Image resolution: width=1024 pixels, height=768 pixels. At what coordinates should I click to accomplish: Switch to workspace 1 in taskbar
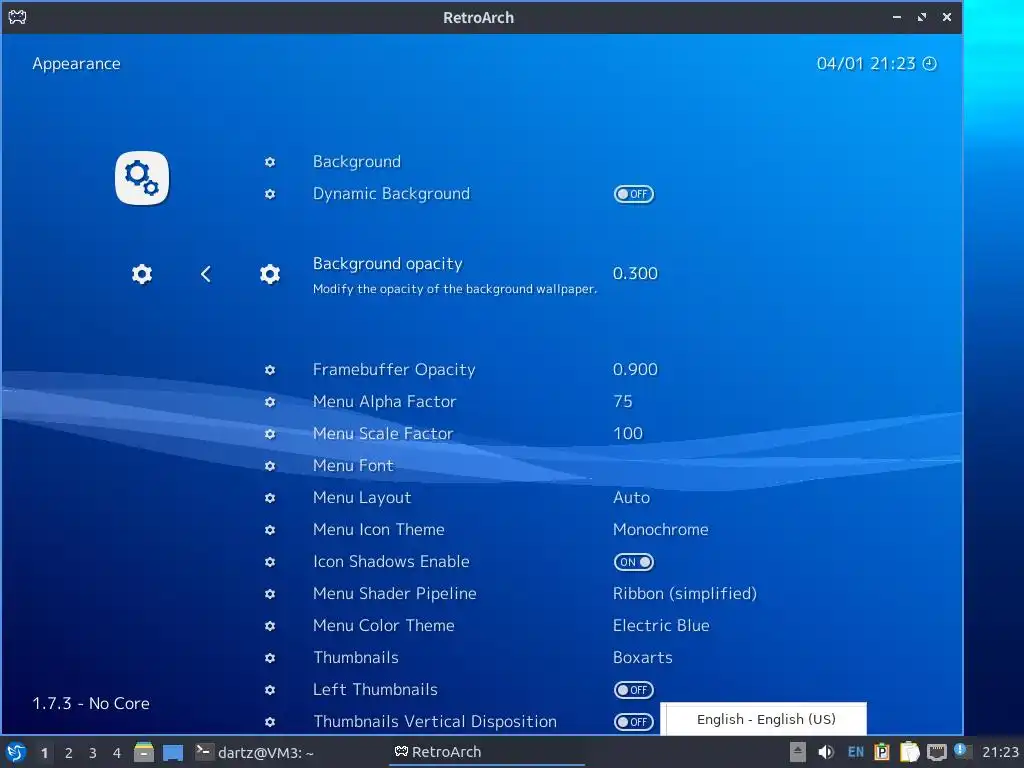[x=44, y=753]
